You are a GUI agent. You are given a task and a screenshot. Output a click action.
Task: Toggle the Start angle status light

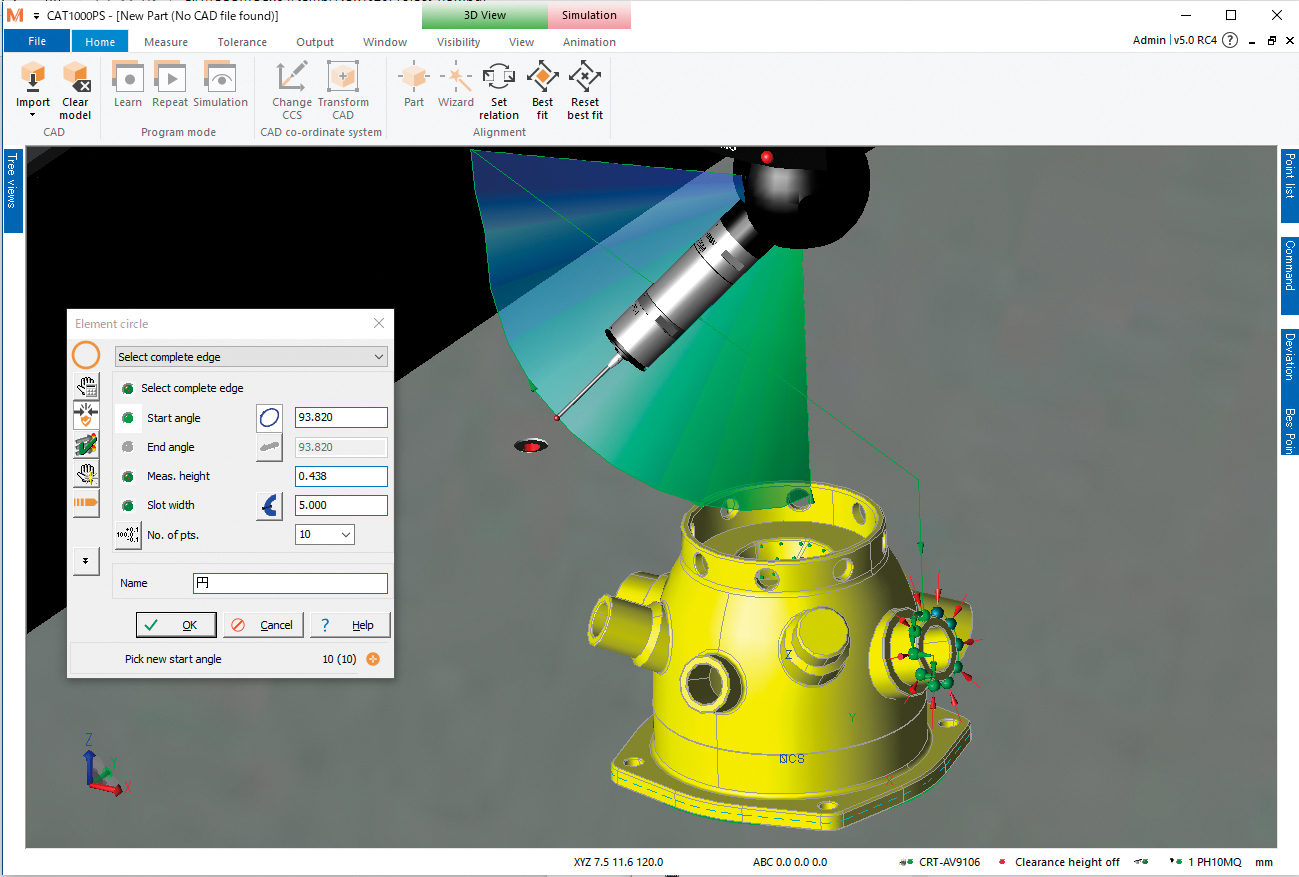click(128, 418)
